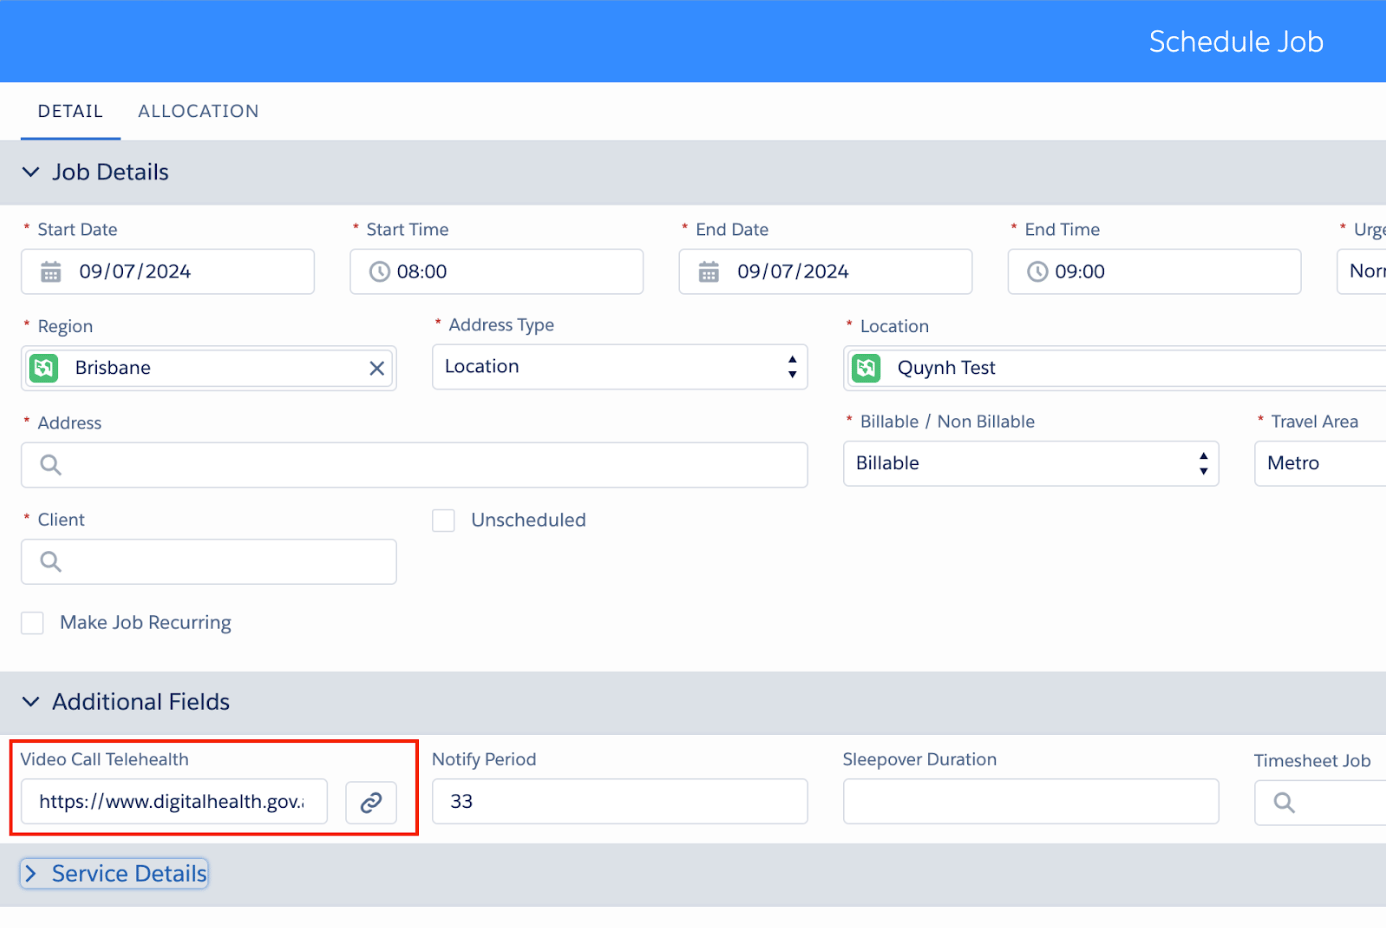The image size is (1386, 928).
Task: Open the Address Type dropdown
Action: tap(620, 367)
